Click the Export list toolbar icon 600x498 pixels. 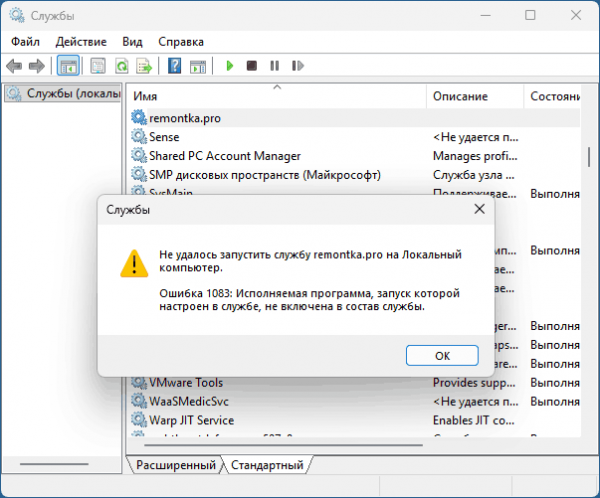pyautogui.click(x=144, y=66)
